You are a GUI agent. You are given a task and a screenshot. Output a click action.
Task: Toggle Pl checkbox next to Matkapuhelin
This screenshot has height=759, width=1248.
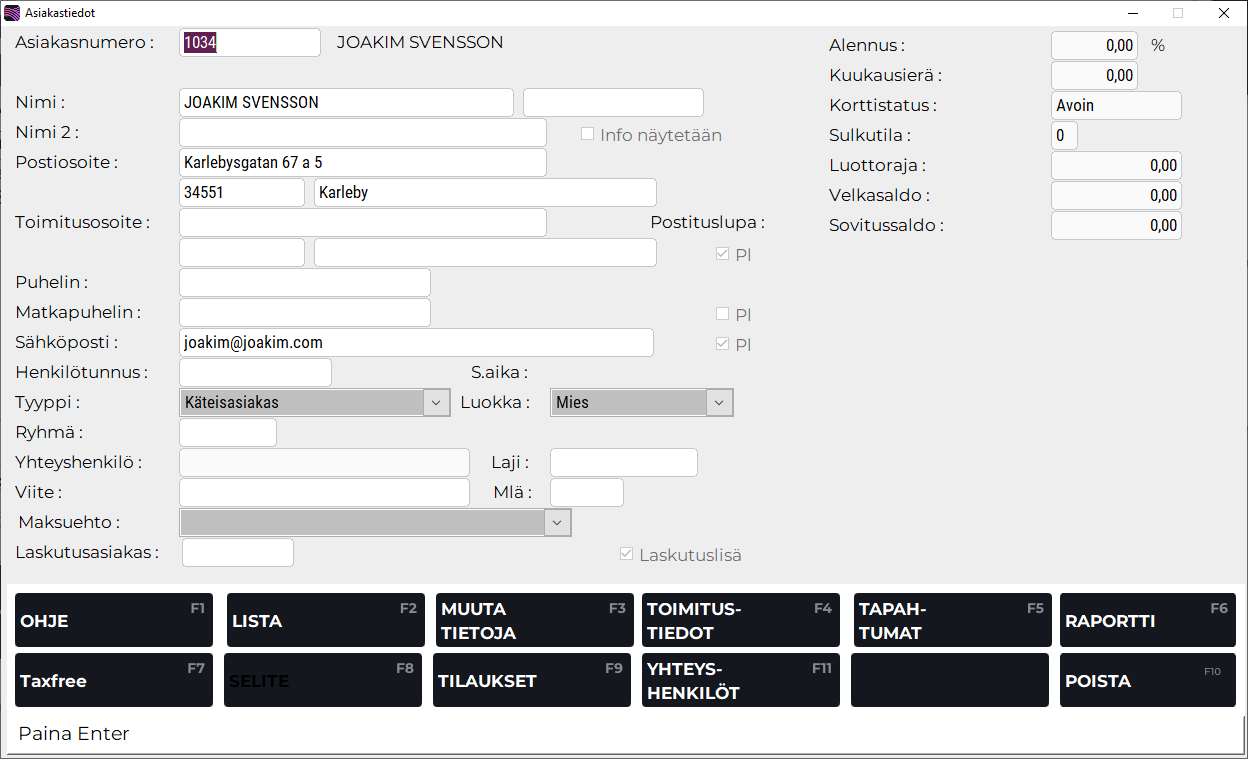[x=723, y=314]
